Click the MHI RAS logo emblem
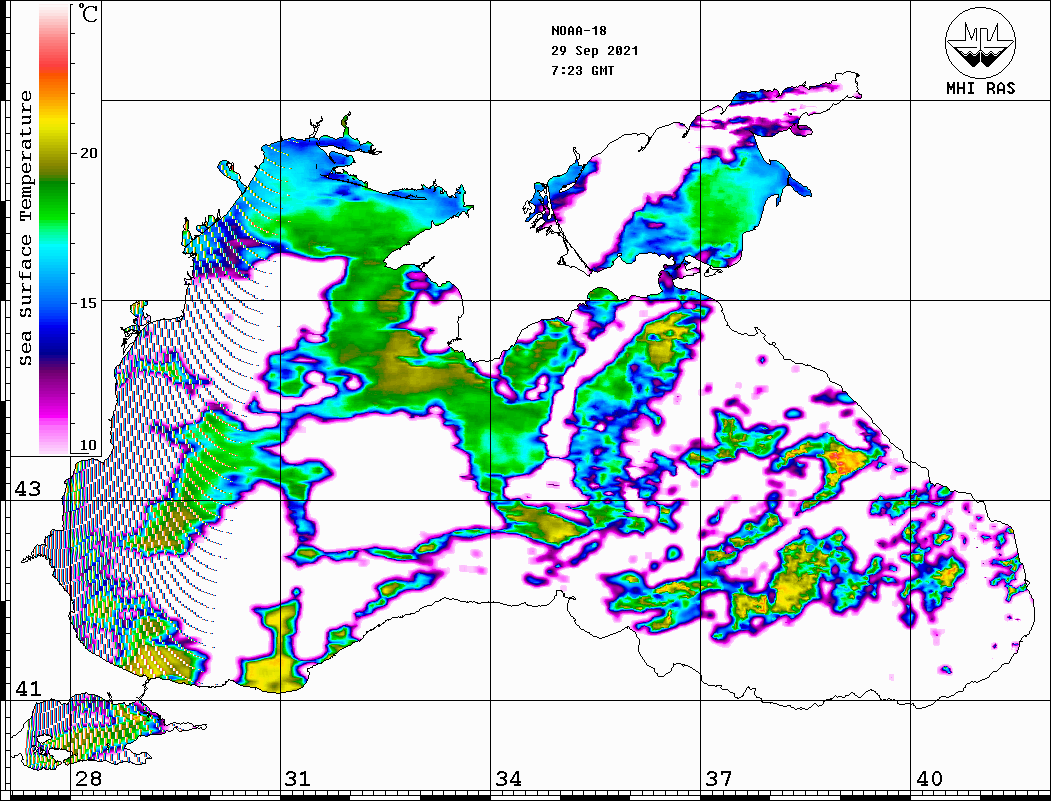Viewport: 1051px width, 801px height. pos(981,42)
